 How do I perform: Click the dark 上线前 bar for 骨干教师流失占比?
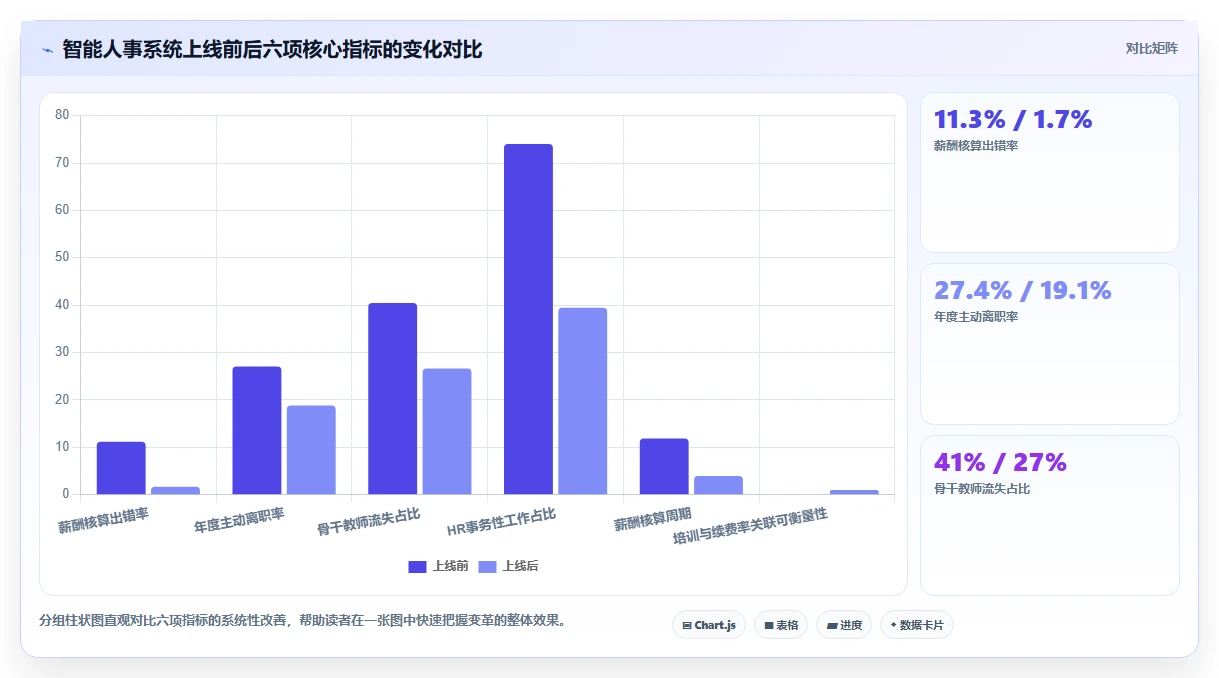[x=393, y=398]
